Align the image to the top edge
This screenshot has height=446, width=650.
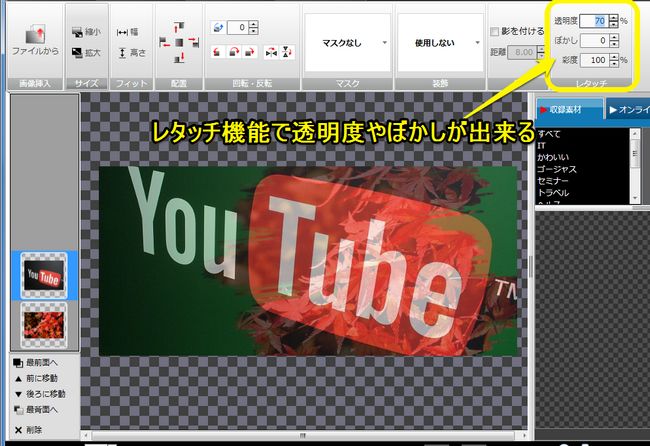[179, 27]
